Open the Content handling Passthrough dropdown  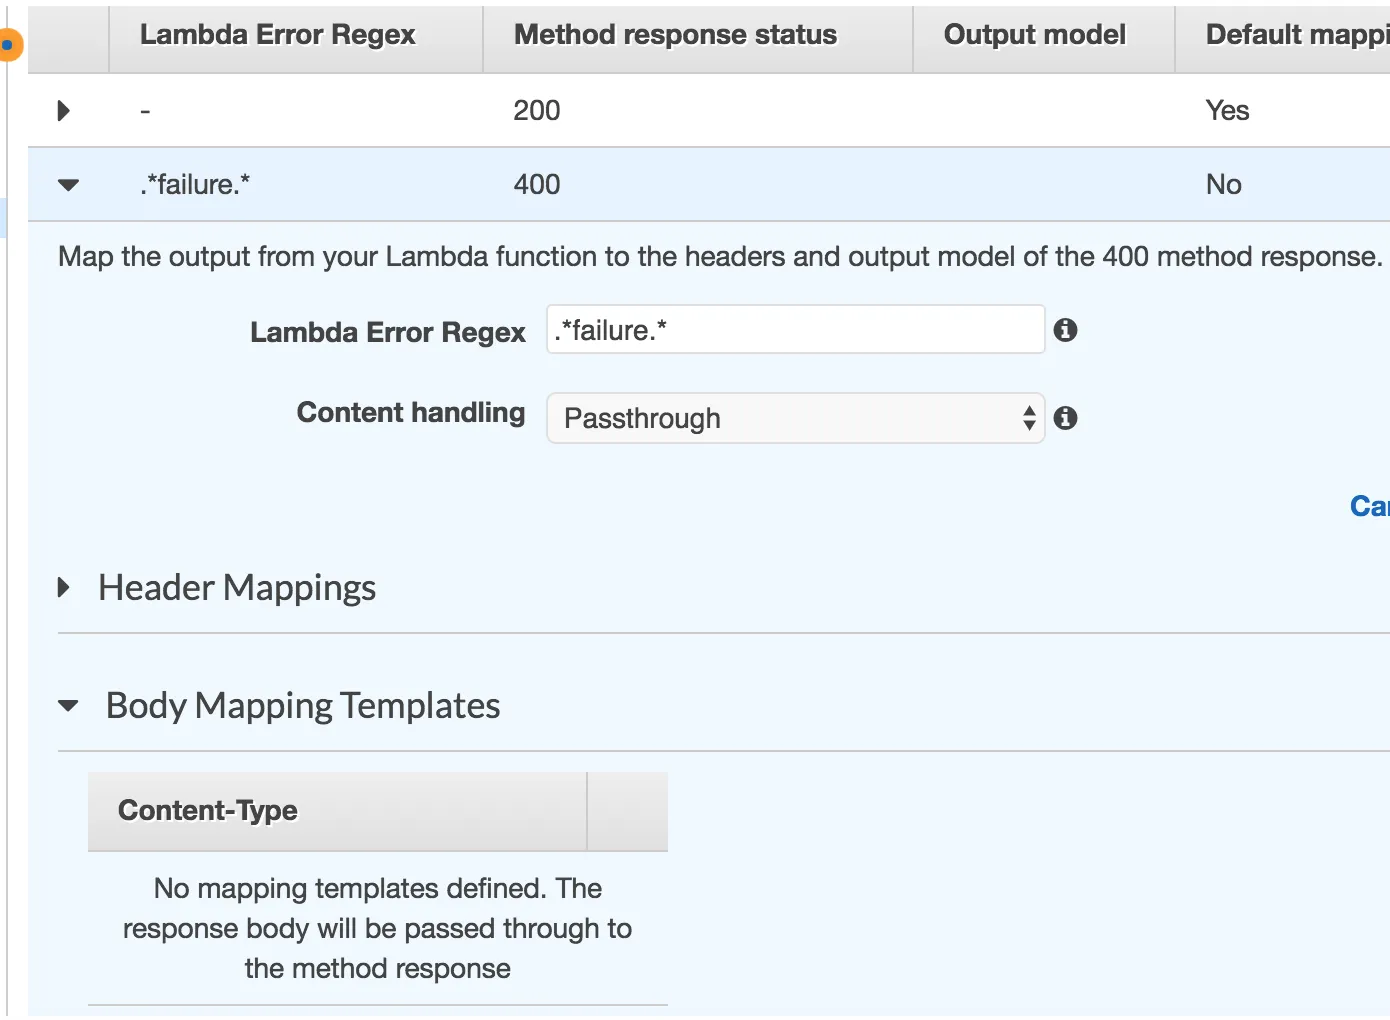[x=795, y=418]
